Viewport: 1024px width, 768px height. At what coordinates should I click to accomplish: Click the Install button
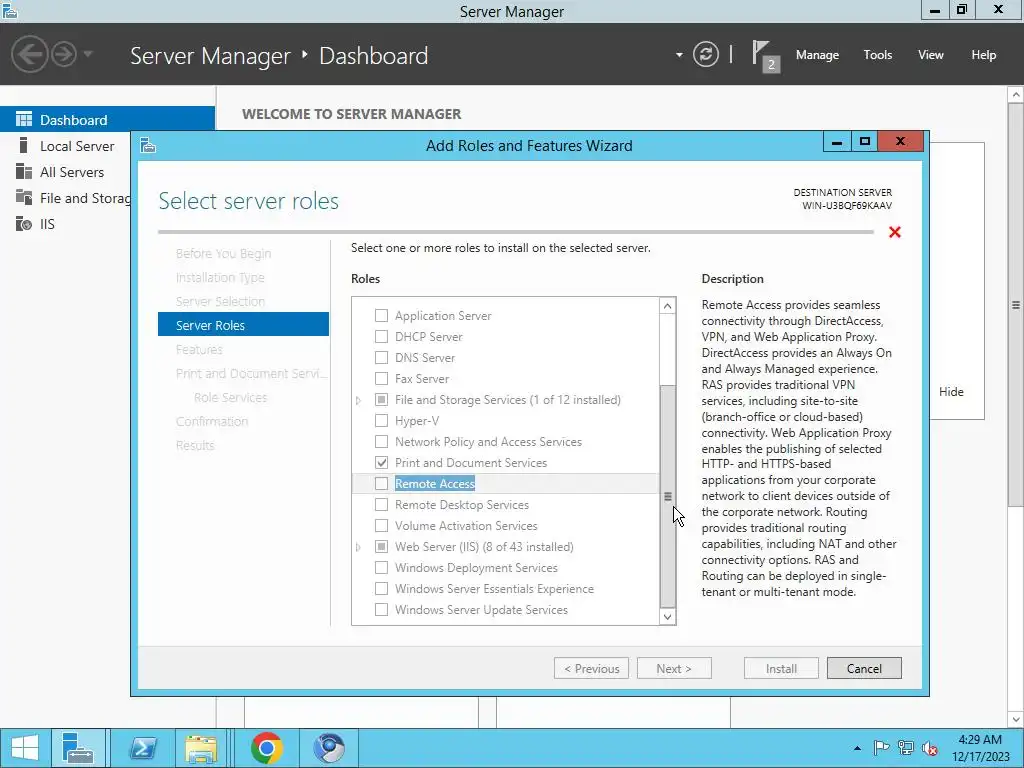pos(781,668)
